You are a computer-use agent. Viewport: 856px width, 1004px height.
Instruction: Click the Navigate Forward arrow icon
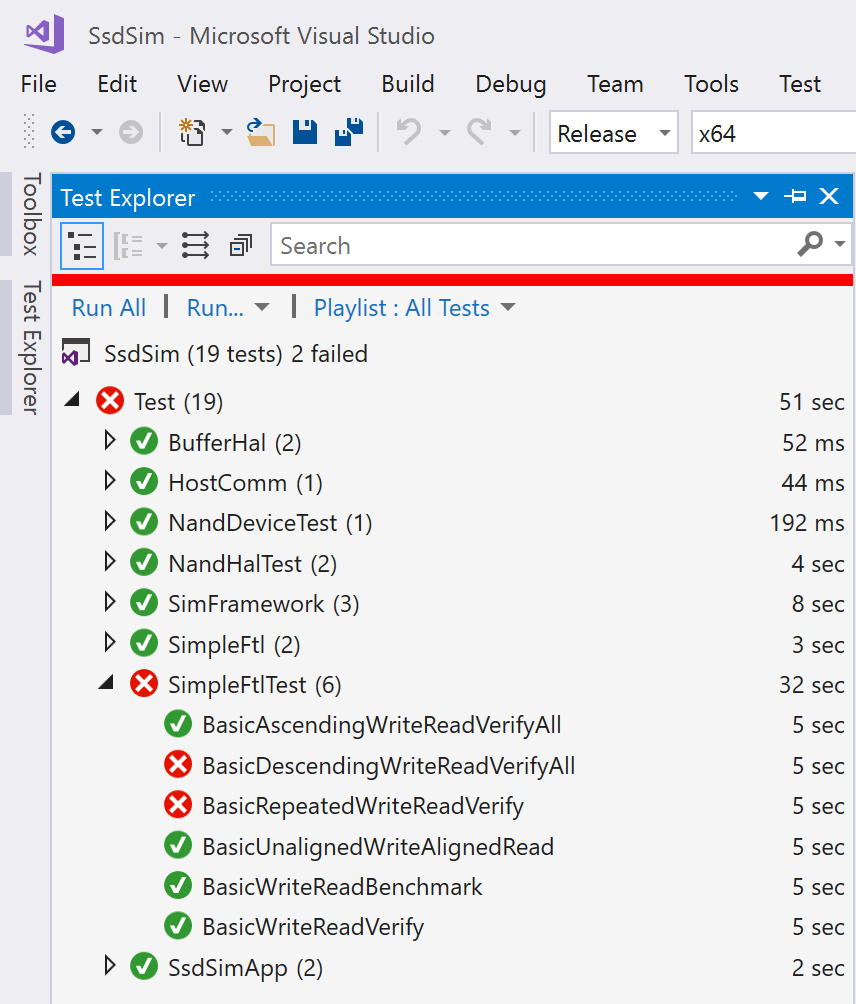point(131,133)
